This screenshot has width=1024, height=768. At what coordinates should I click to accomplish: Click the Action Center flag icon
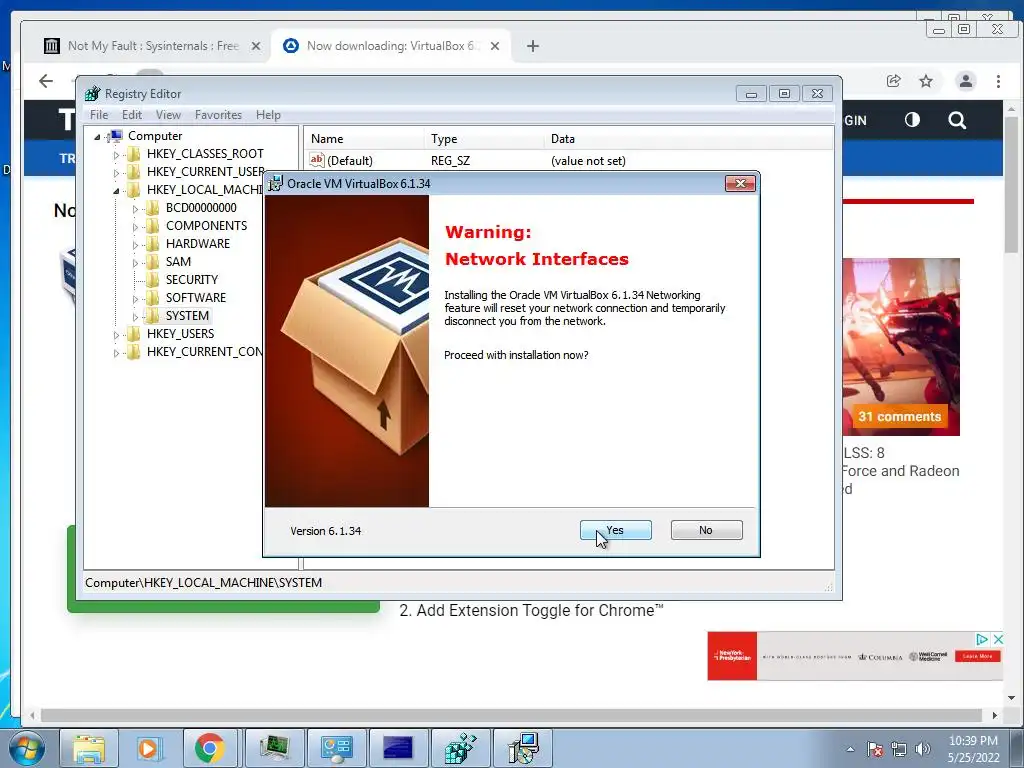click(x=875, y=749)
